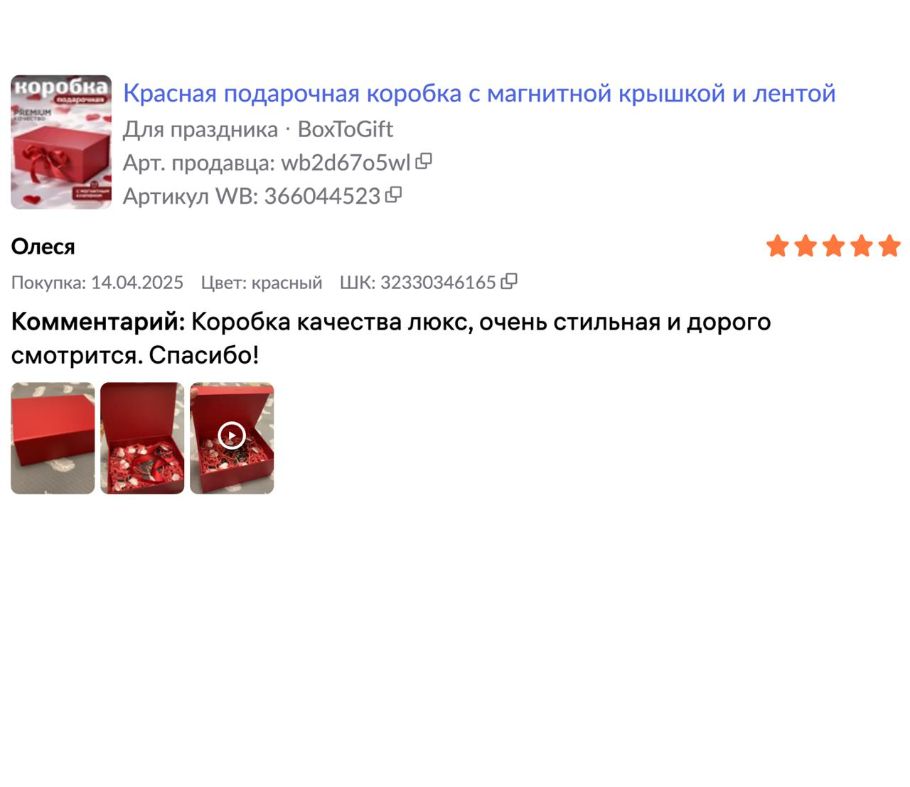Copy the seller article wb2d67o5wl
910x787 pixels.
424,161
